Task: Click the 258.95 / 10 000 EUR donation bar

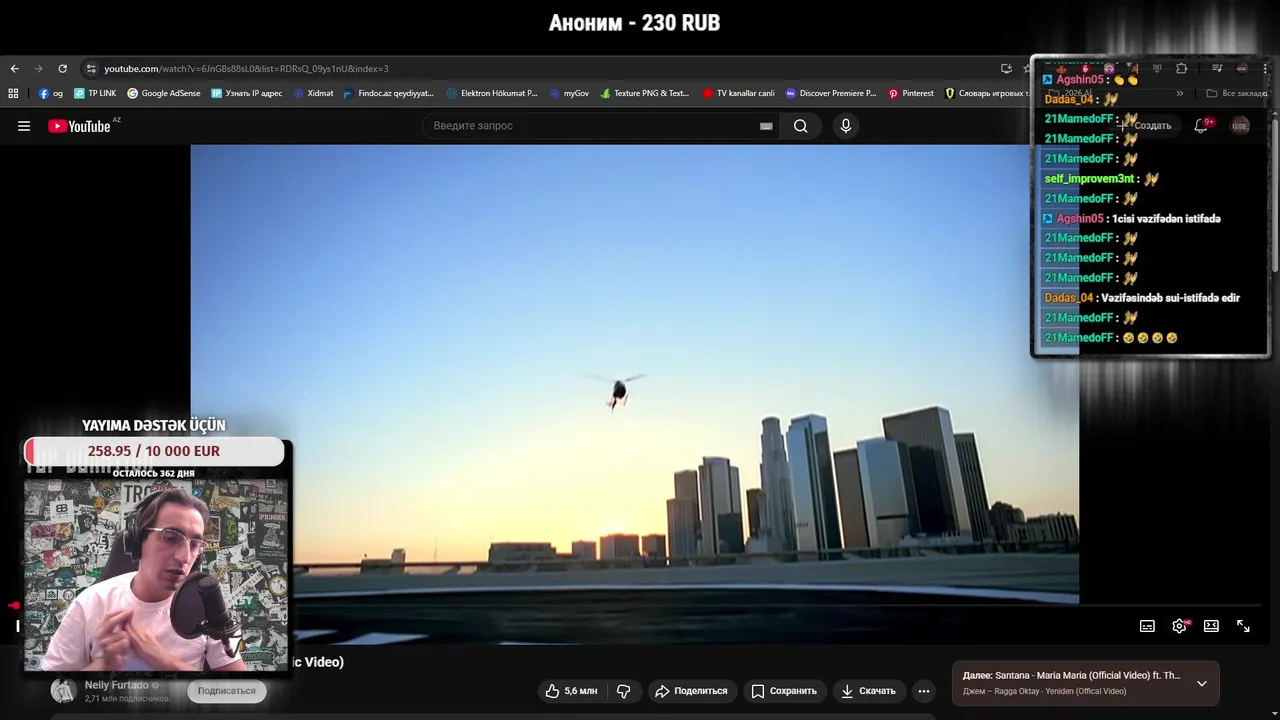Action: [x=154, y=451]
